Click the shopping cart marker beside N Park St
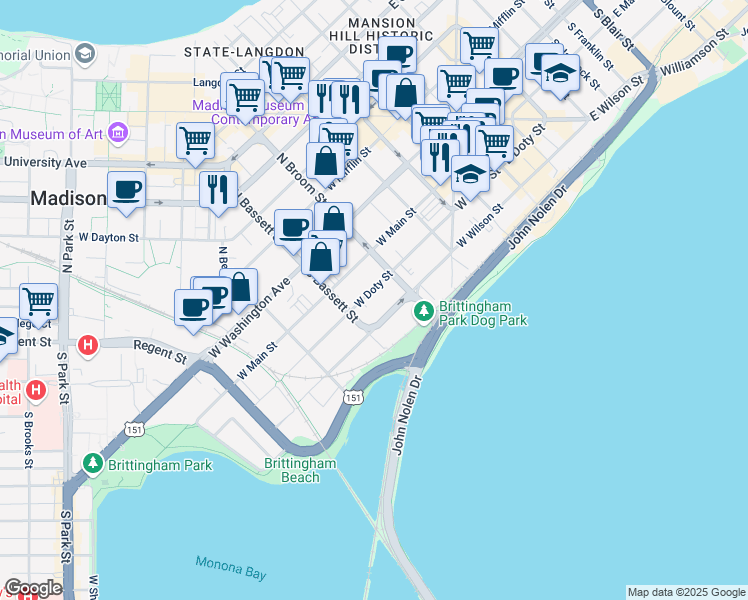Screen dimensions: 748x600 39,304
